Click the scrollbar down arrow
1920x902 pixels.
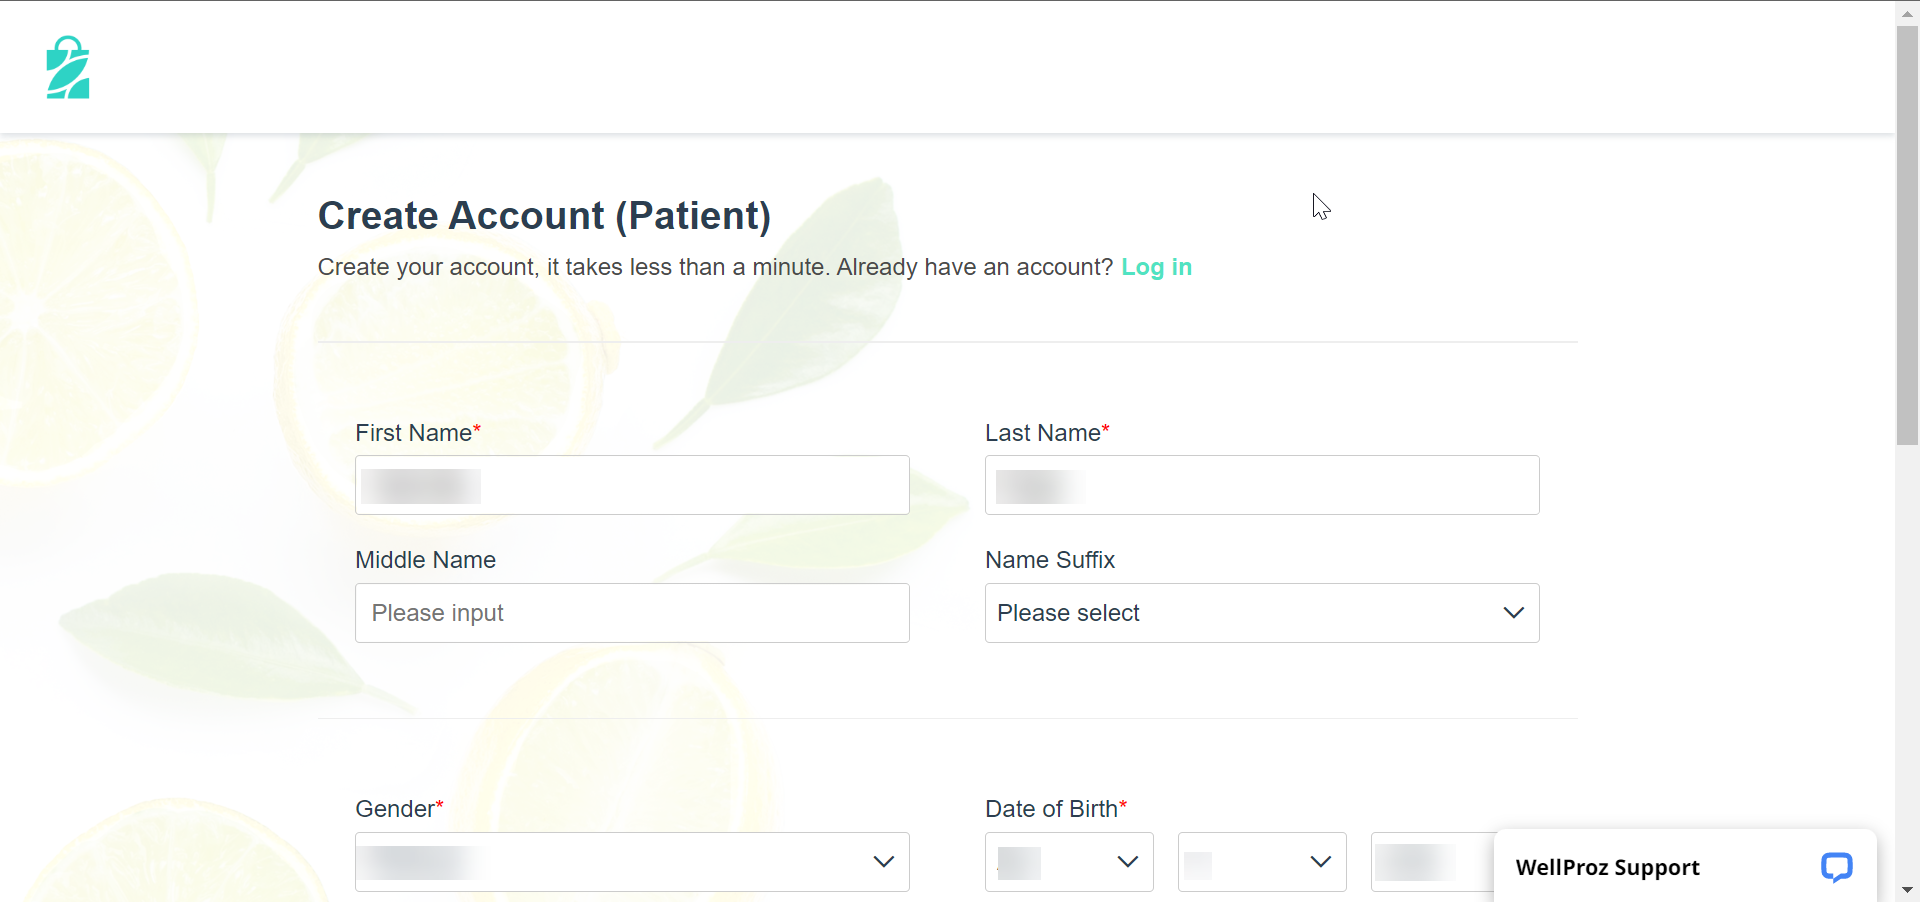point(1907,890)
